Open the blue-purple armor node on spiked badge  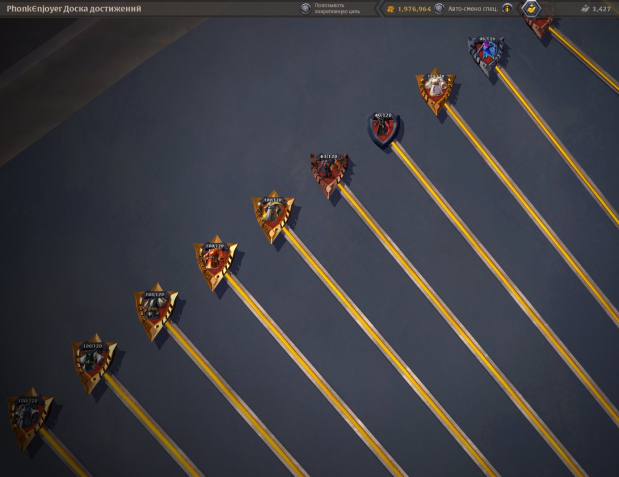pos(486,54)
